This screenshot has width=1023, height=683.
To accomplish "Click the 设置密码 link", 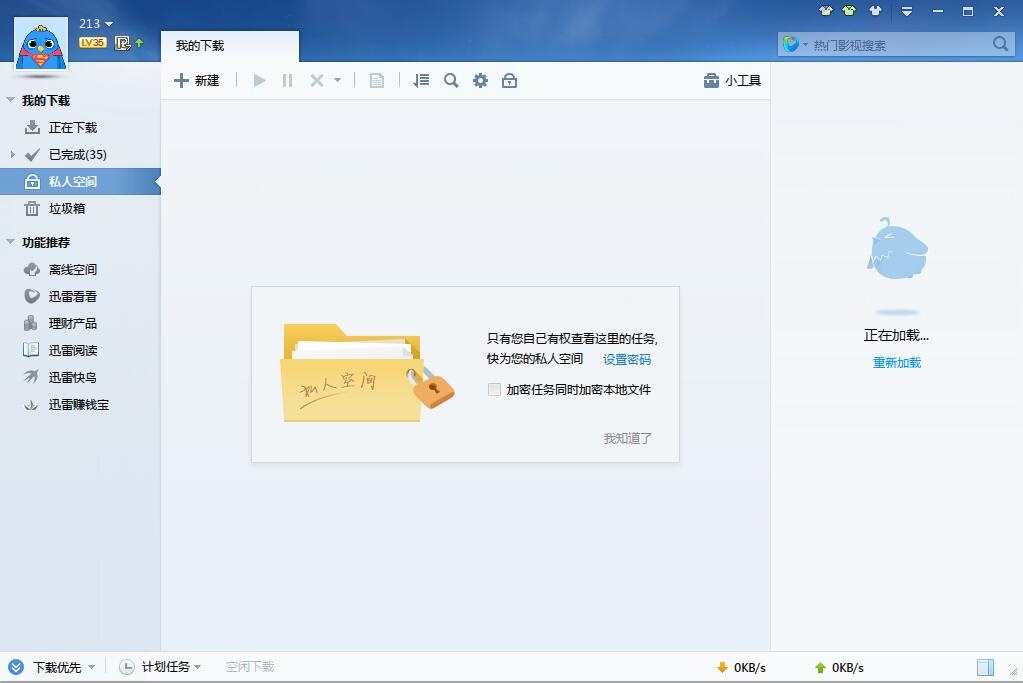I will click(627, 359).
